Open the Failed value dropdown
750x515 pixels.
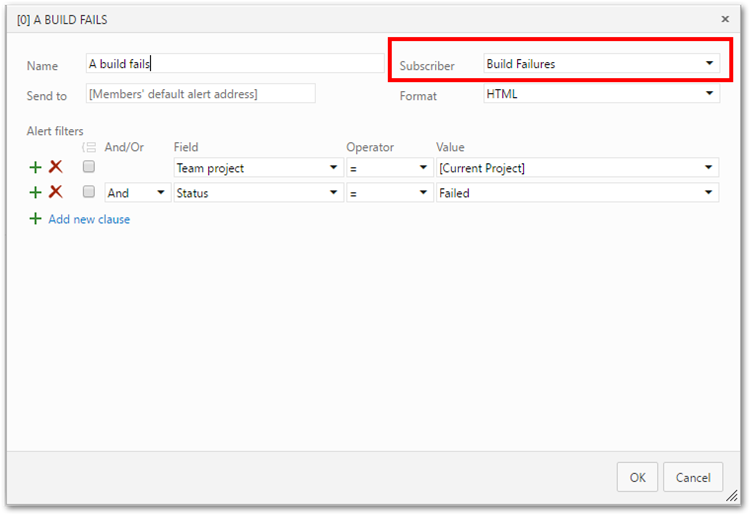point(577,193)
